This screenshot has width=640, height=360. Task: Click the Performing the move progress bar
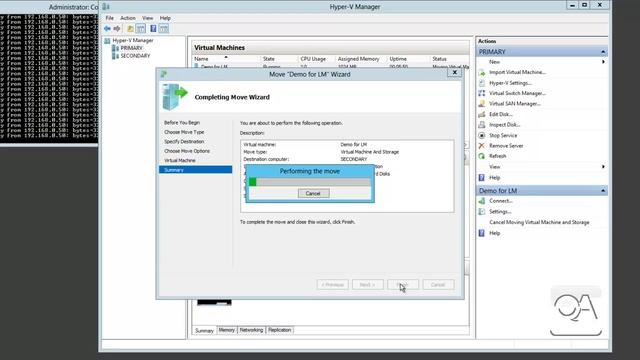coord(309,182)
